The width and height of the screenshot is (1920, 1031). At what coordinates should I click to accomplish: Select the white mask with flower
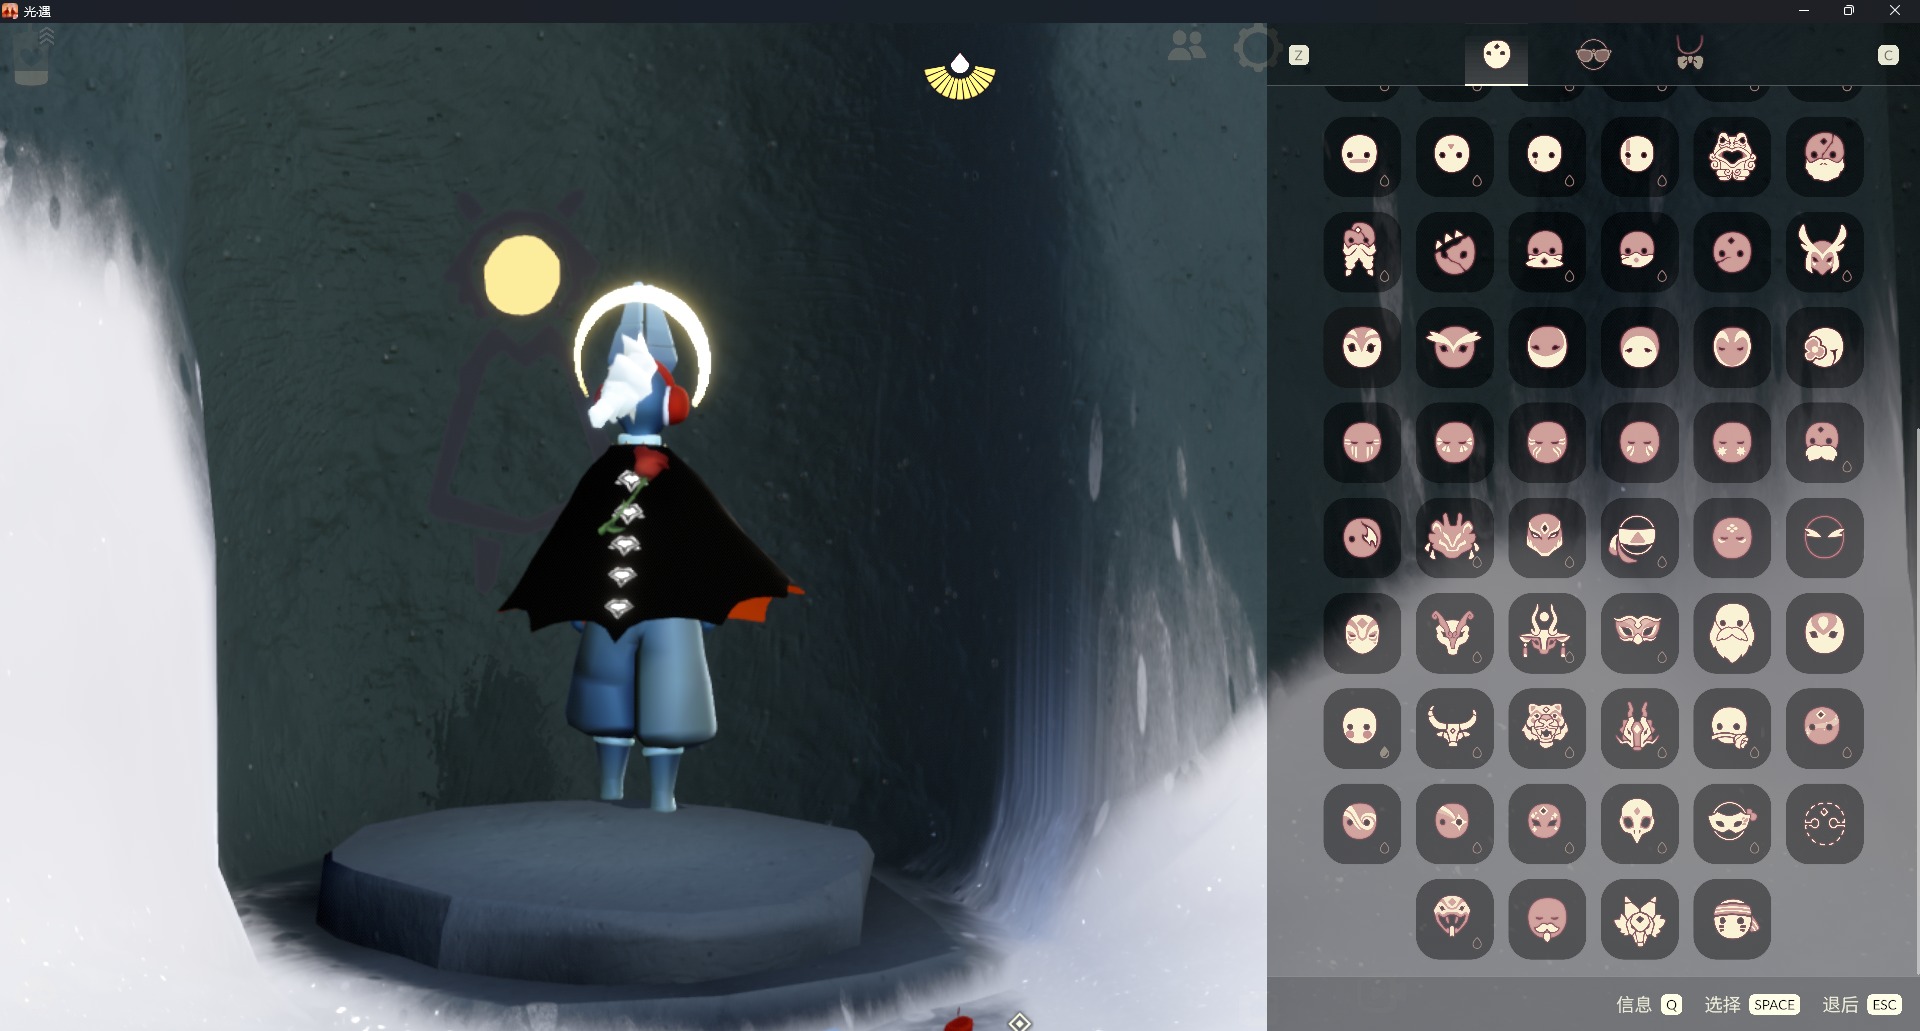[1824, 347]
